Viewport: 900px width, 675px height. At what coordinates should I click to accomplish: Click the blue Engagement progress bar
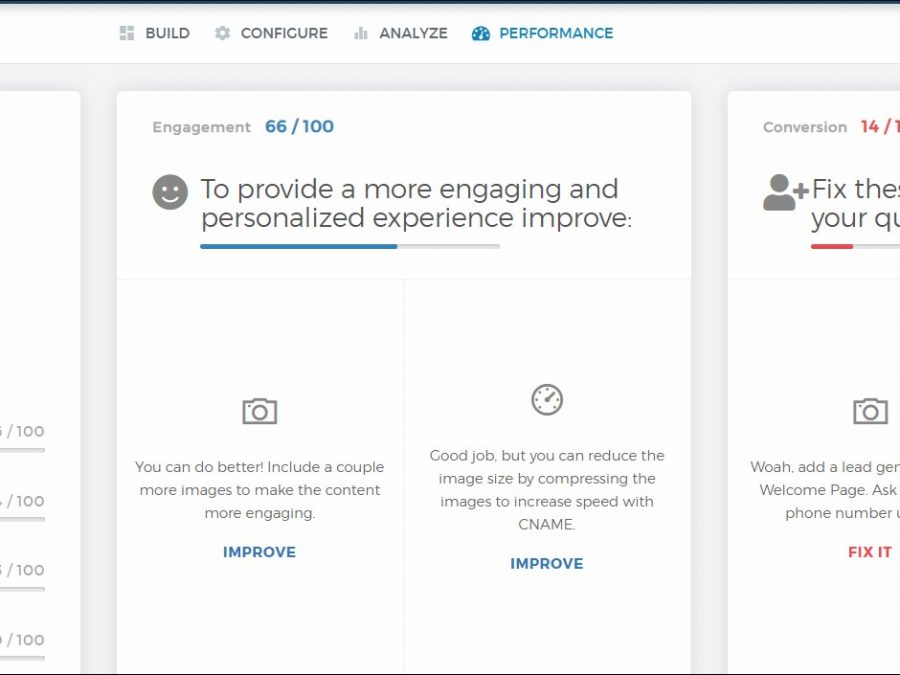pos(299,246)
